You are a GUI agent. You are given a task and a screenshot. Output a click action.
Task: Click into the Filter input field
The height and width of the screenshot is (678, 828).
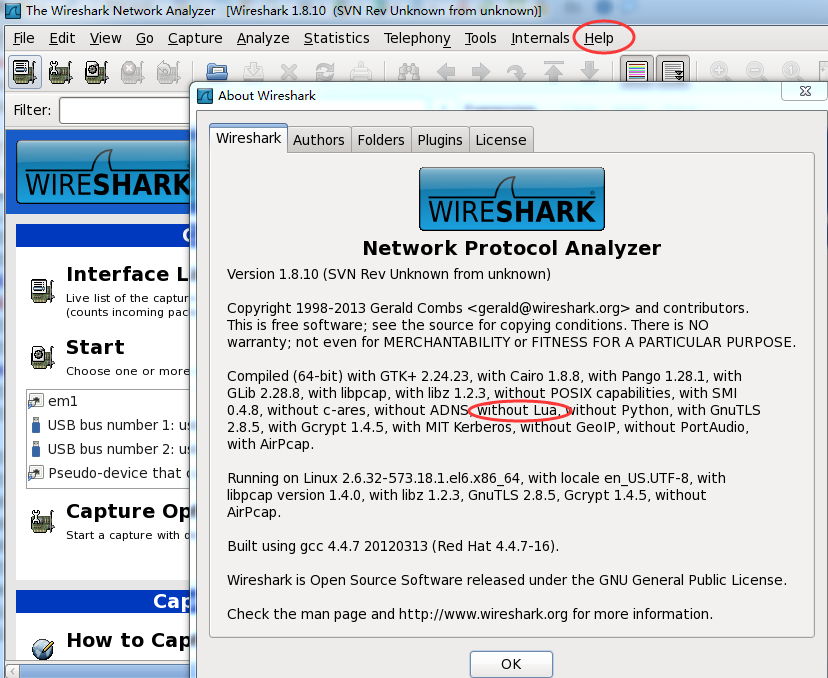125,110
